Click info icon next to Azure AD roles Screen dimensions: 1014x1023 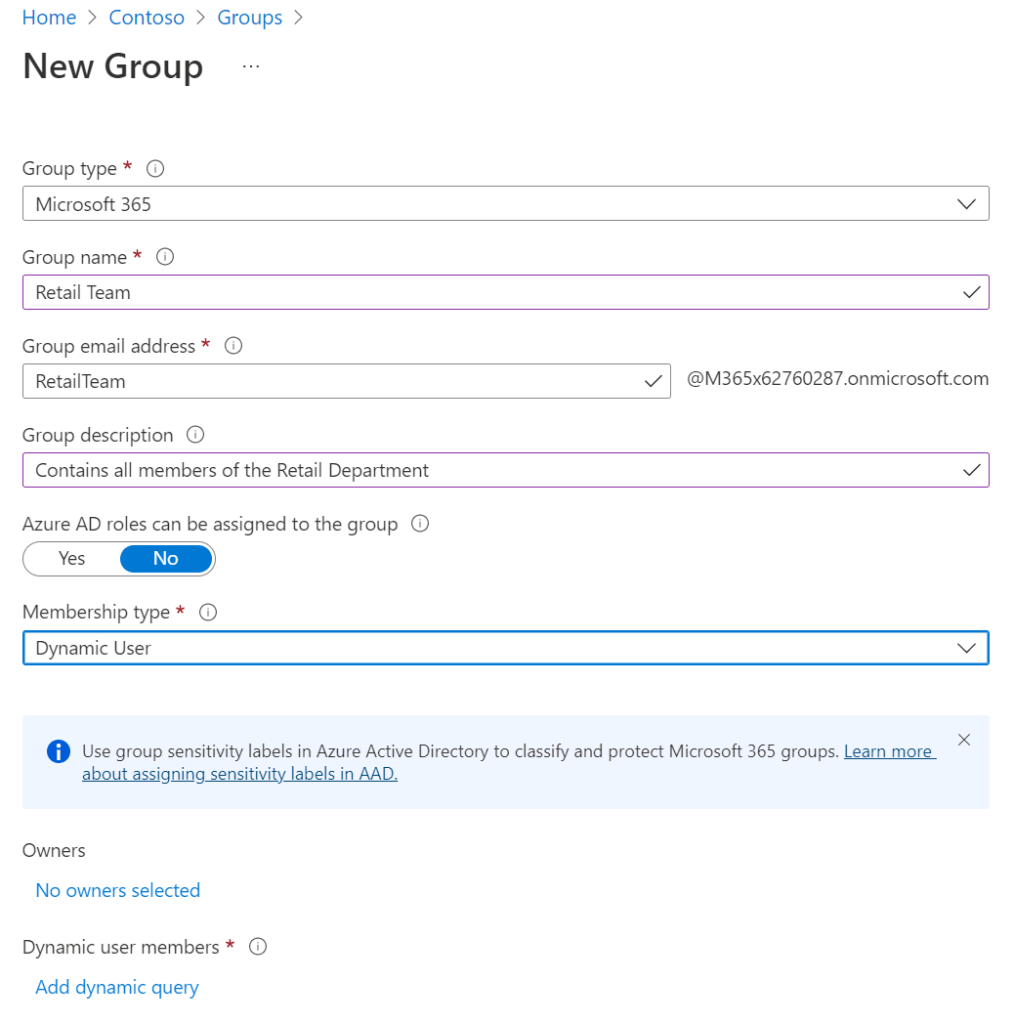[x=420, y=524]
